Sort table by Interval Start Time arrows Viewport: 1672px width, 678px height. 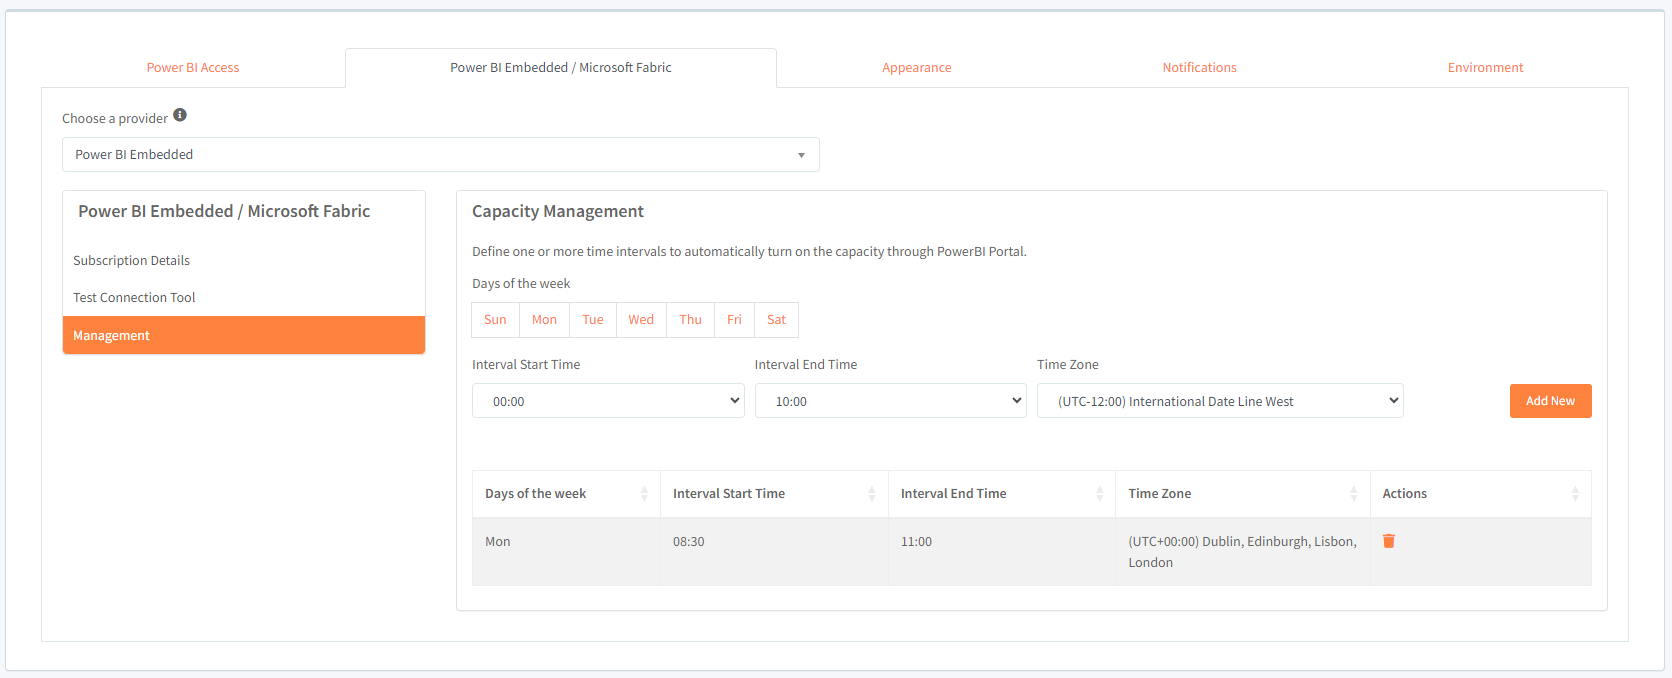(x=871, y=494)
